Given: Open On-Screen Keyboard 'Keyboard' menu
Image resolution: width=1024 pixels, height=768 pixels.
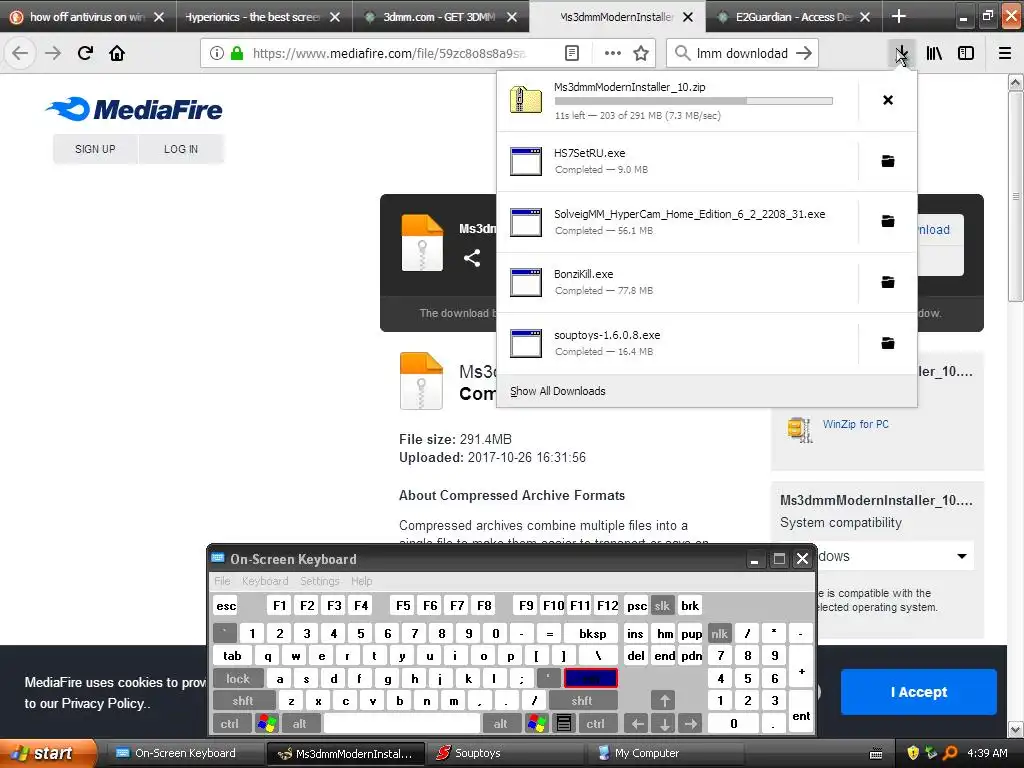Looking at the screenshot, I should click(x=265, y=581).
